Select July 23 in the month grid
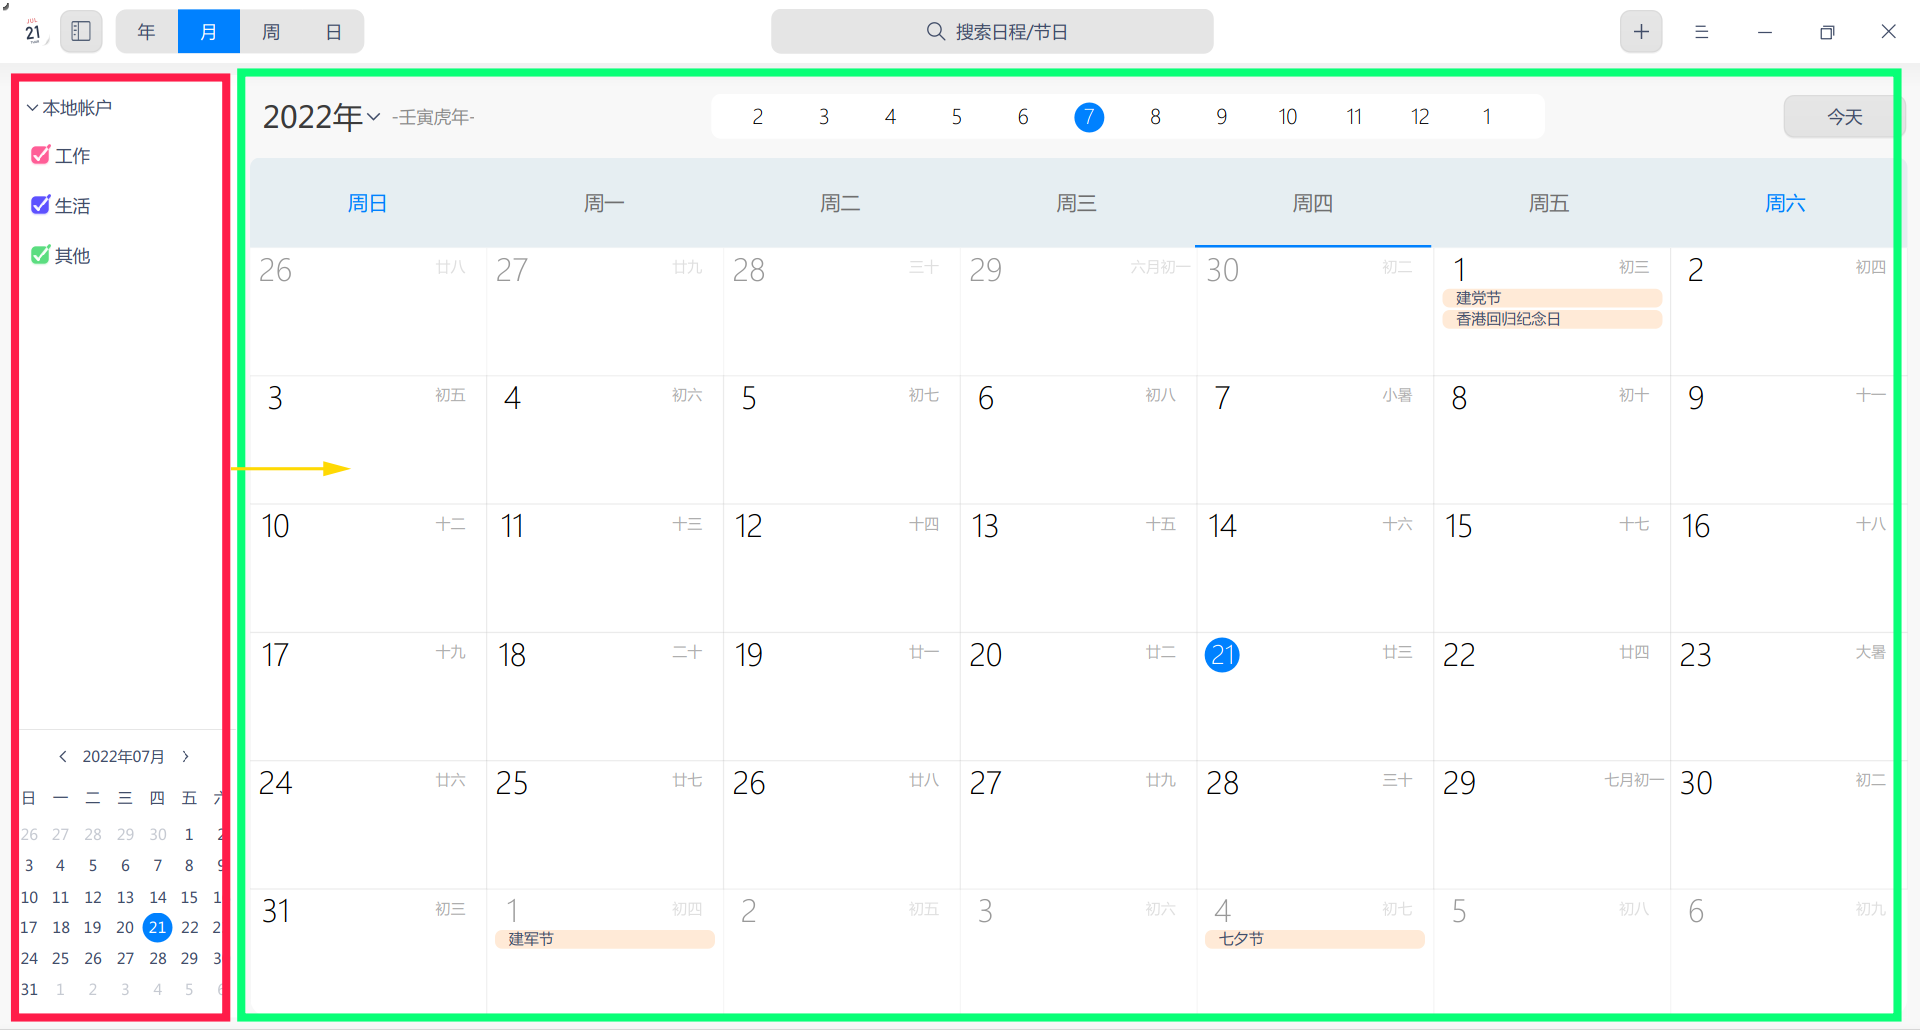The image size is (1920, 1030). click(1787, 697)
